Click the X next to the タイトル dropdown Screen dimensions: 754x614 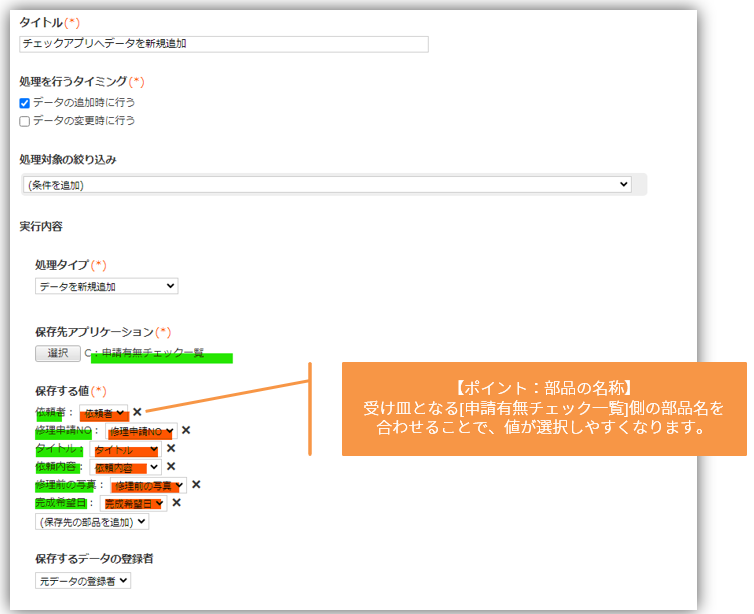click(x=171, y=448)
